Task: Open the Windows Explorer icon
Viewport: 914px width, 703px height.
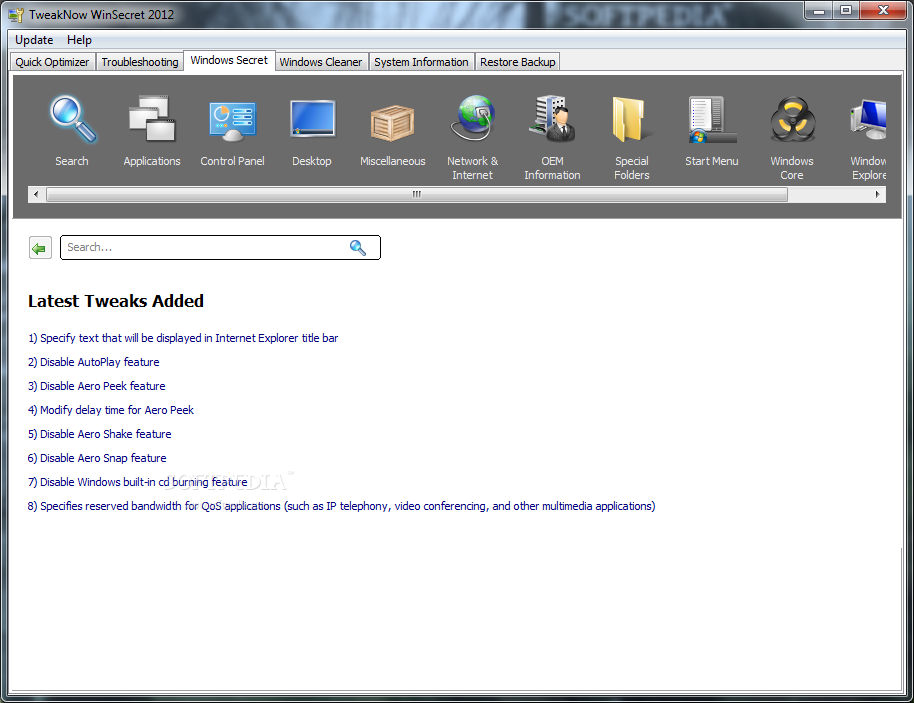Action: coord(868,119)
